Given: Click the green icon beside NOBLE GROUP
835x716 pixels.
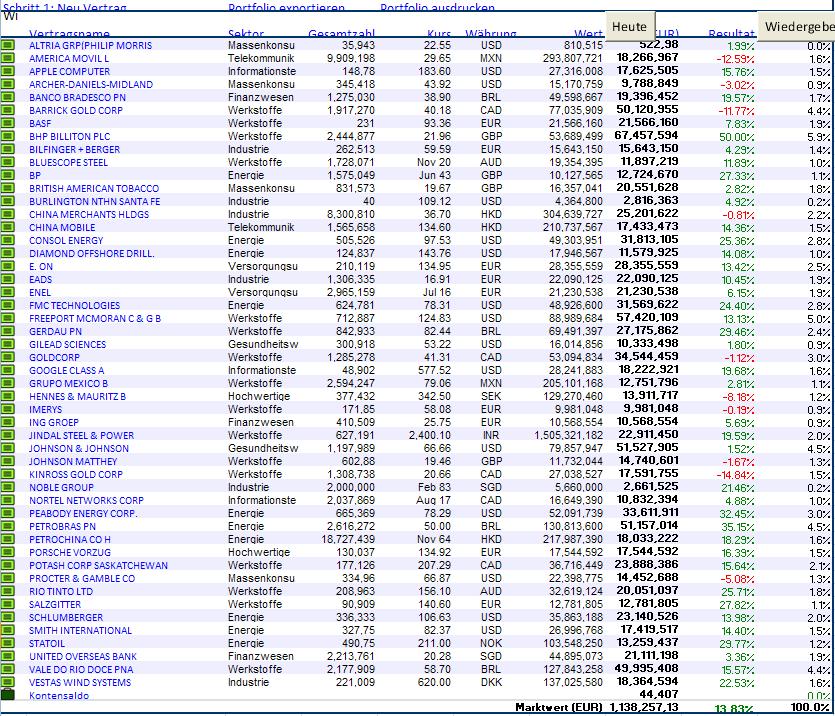Looking at the screenshot, I should (7, 487).
